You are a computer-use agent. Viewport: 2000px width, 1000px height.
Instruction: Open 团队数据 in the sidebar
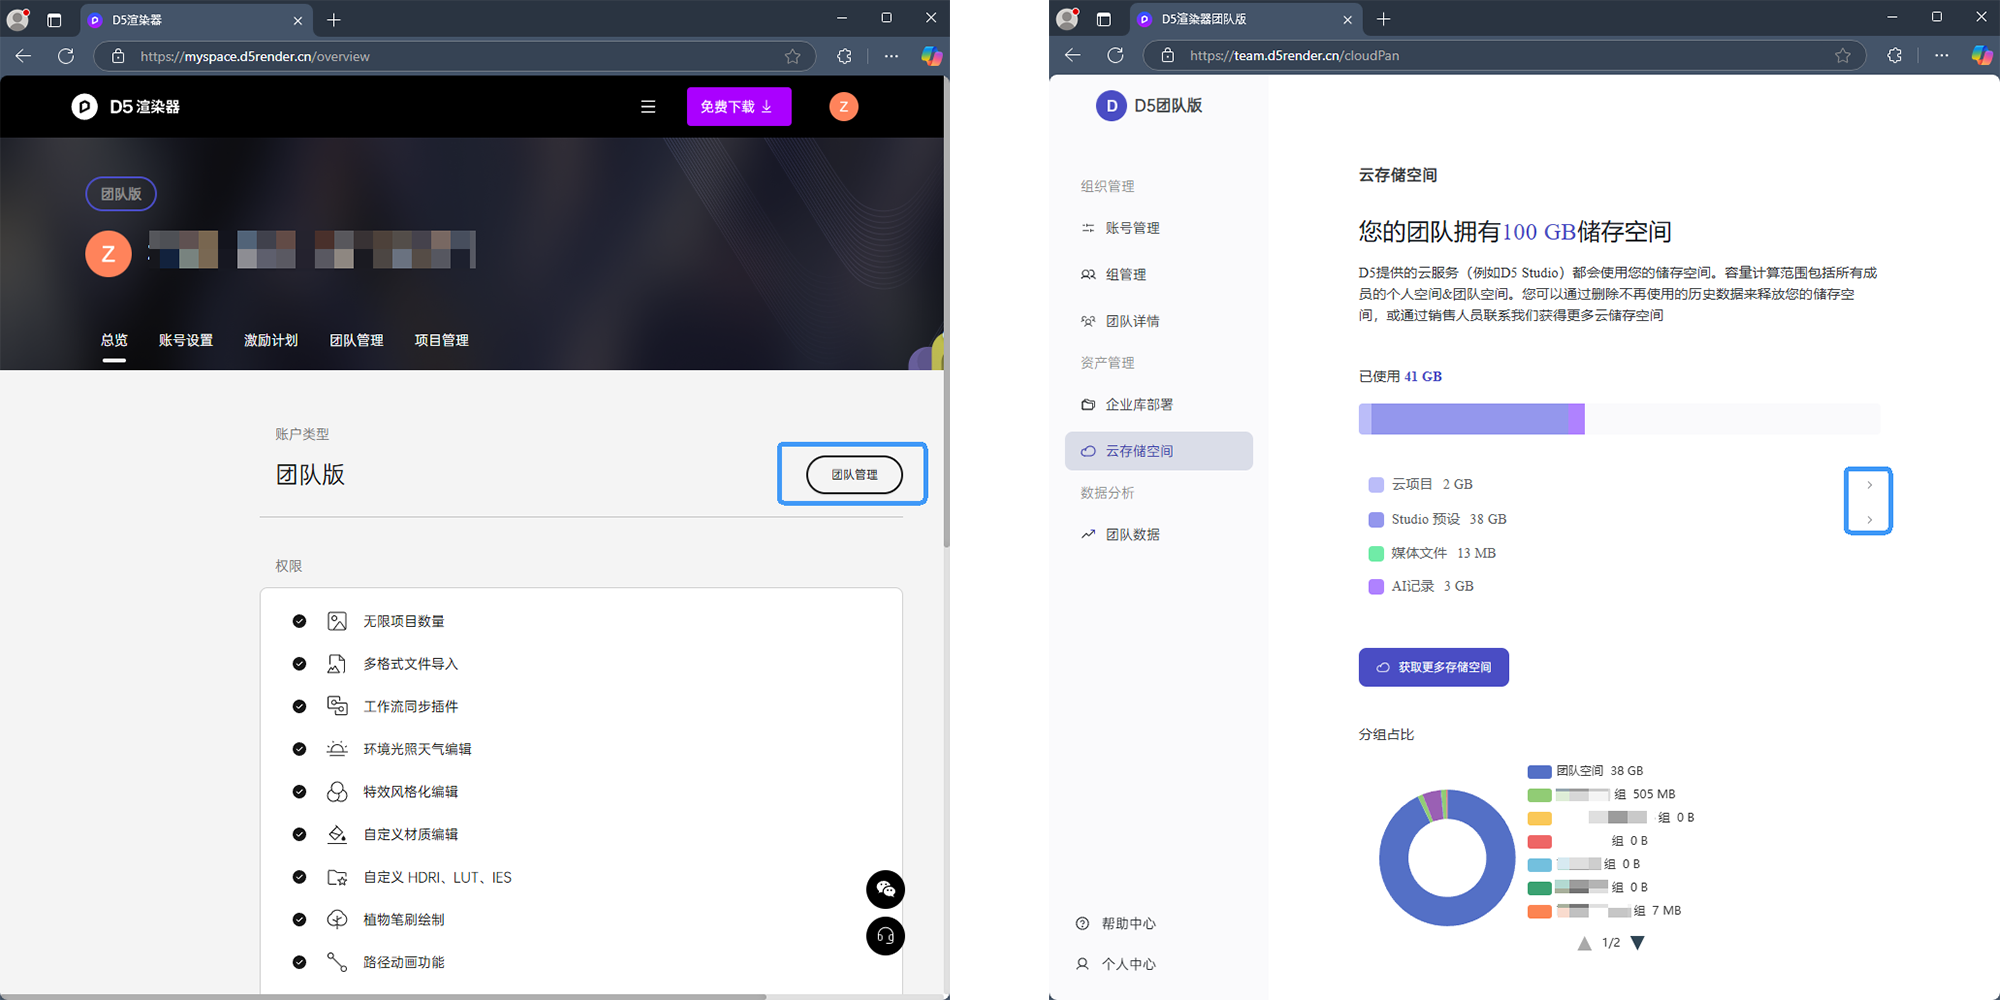coord(1159,534)
